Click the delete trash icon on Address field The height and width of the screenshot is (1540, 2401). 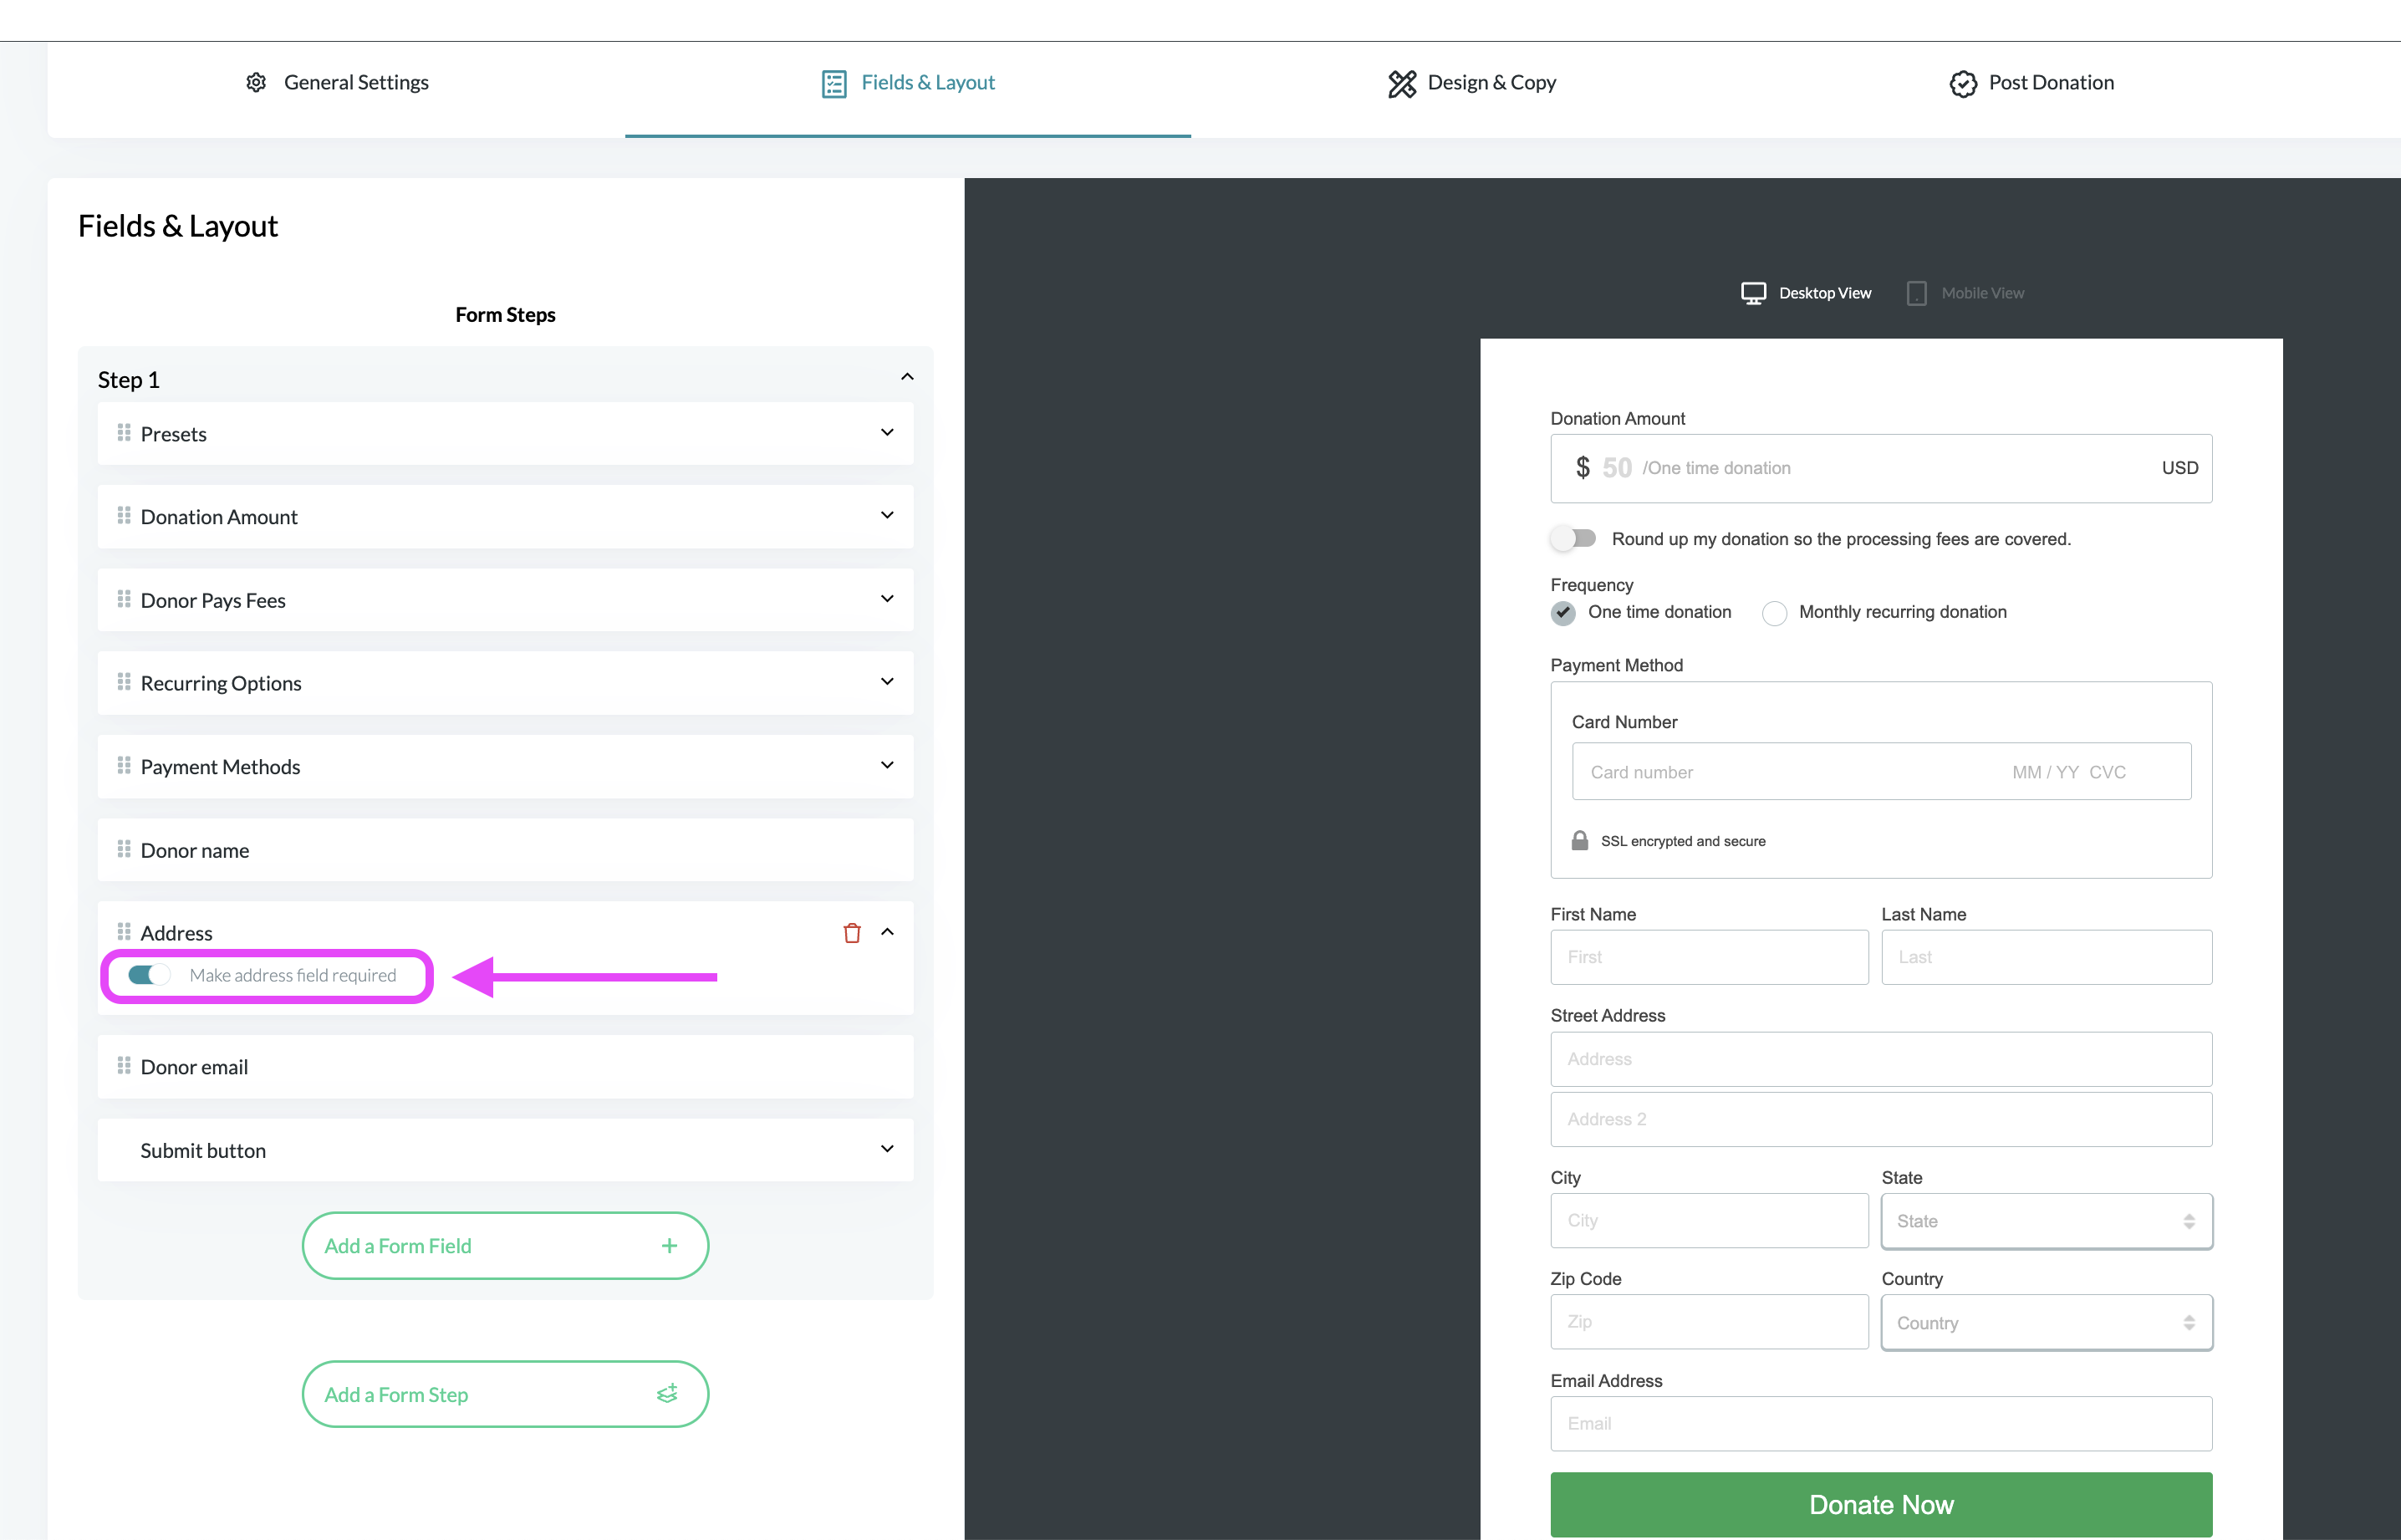(852, 931)
